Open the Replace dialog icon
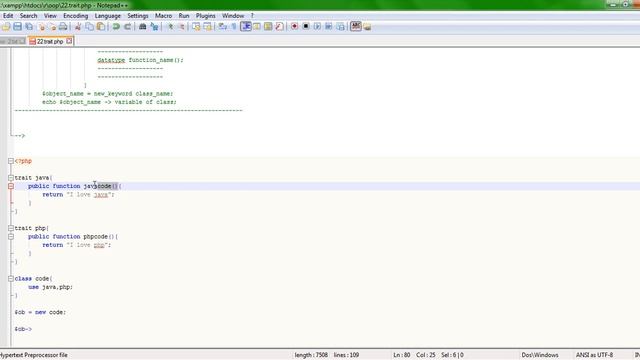Image resolution: width=640 pixels, height=360 pixels. point(154,27)
